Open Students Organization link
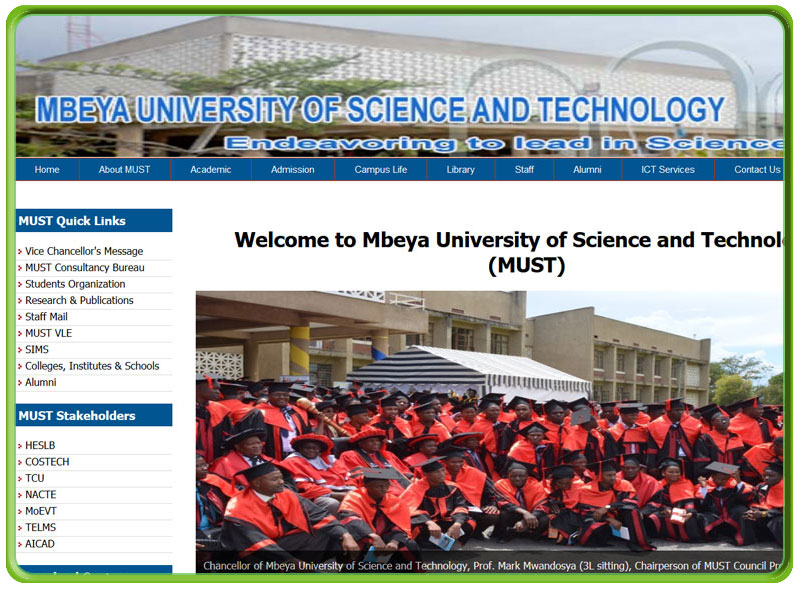800x600 pixels. tap(75, 284)
